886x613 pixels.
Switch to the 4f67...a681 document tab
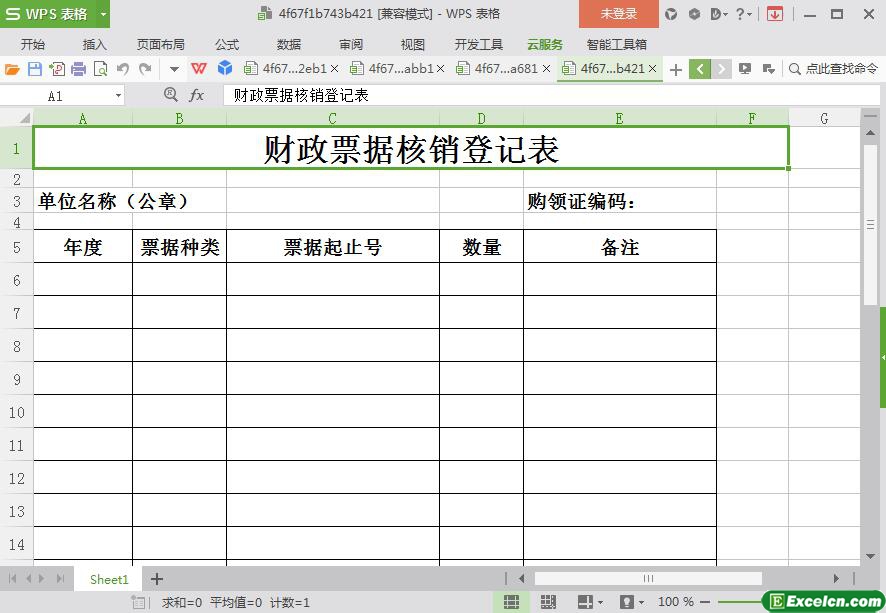[x=505, y=69]
